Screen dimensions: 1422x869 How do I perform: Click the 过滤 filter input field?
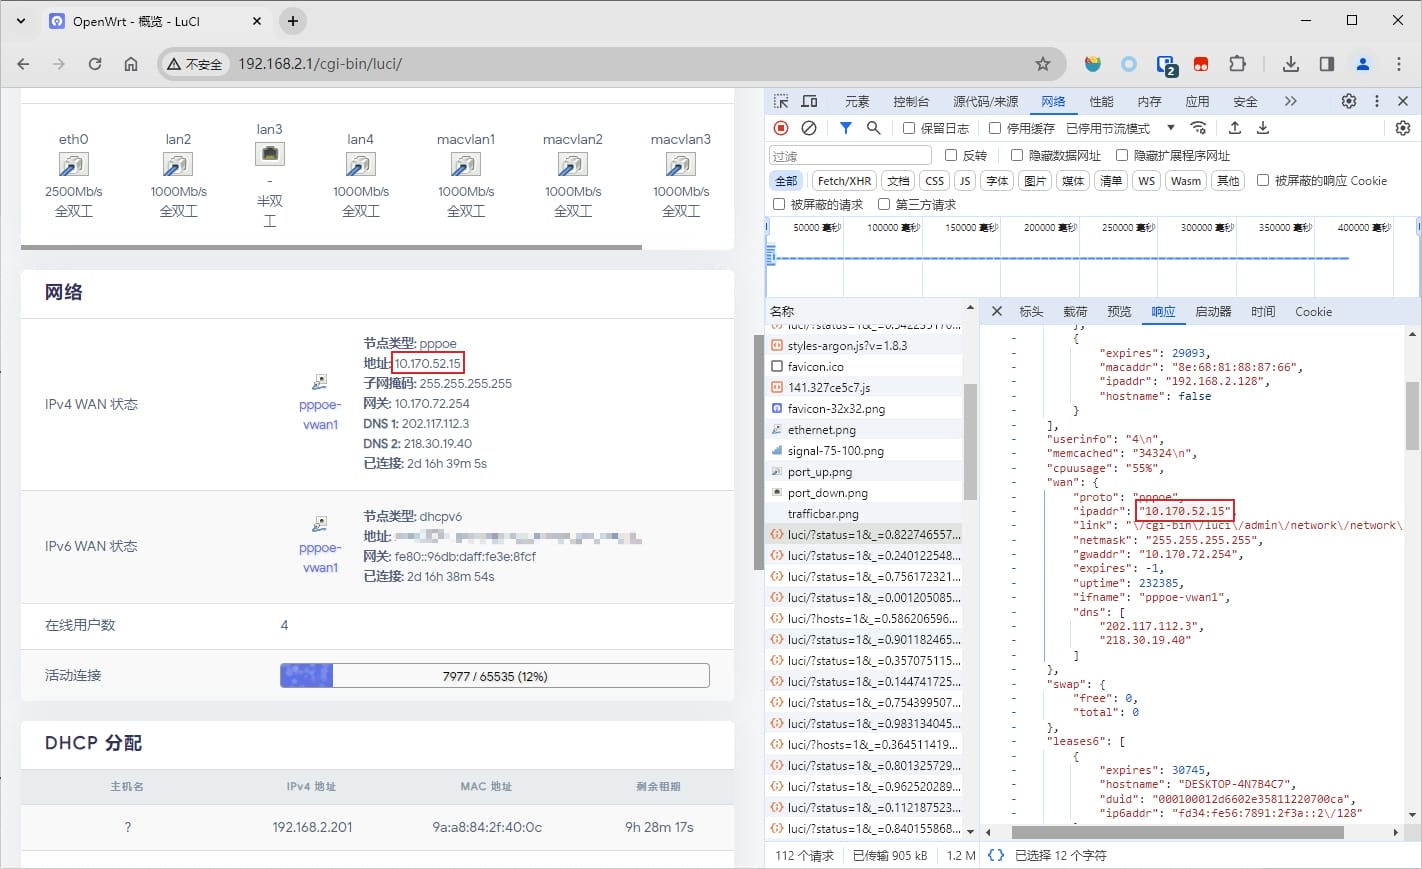click(850, 155)
